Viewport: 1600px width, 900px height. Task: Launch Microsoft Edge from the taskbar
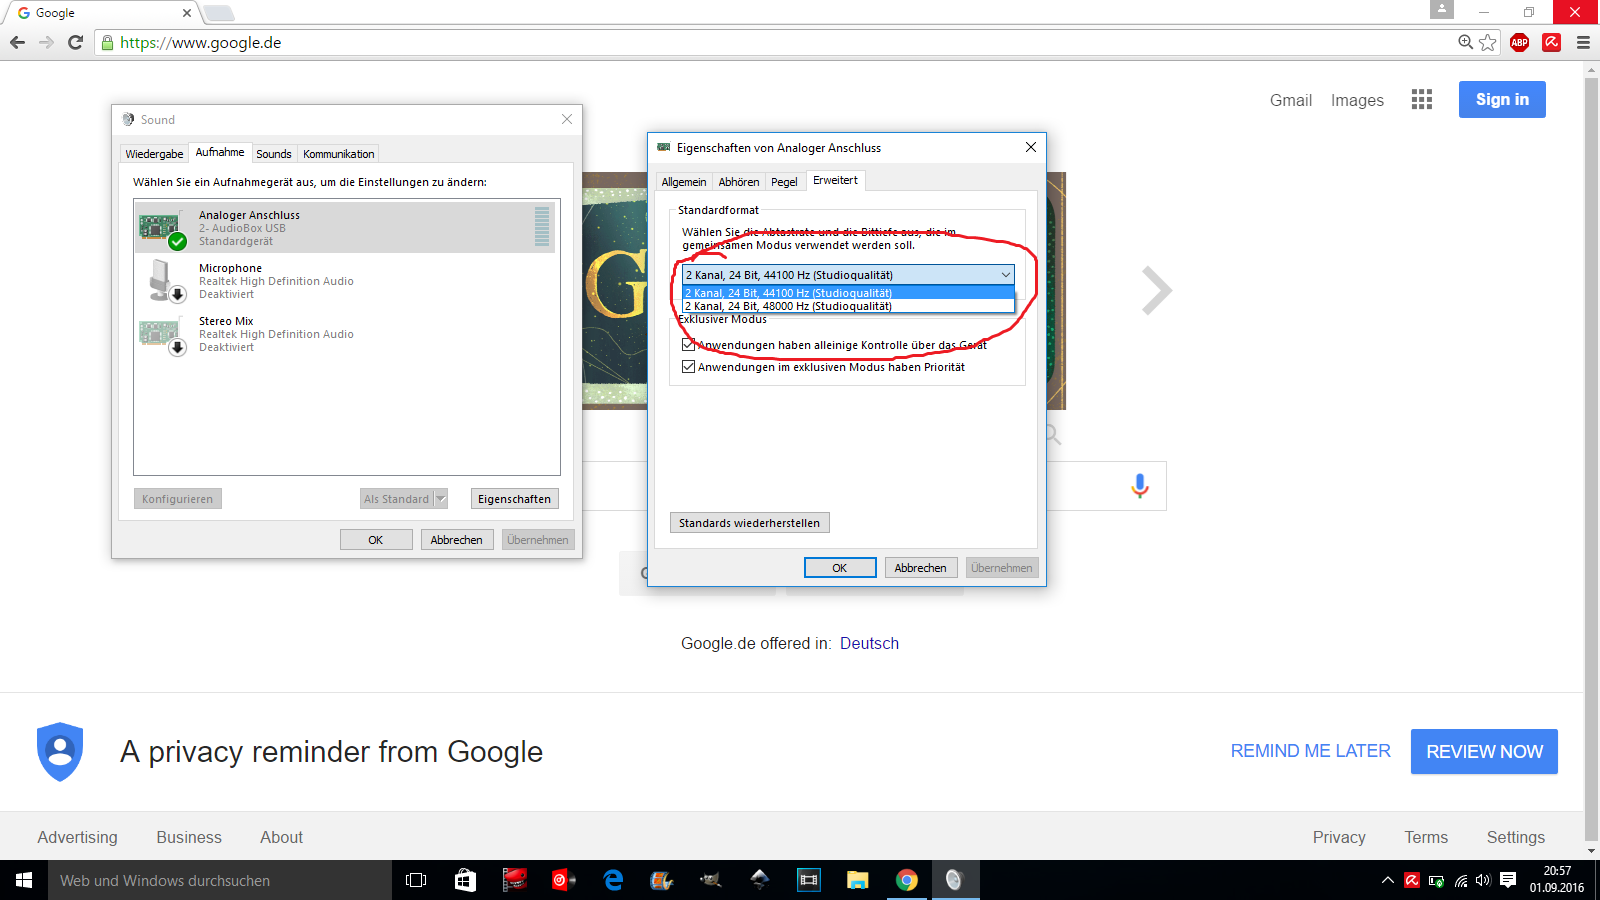point(613,880)
